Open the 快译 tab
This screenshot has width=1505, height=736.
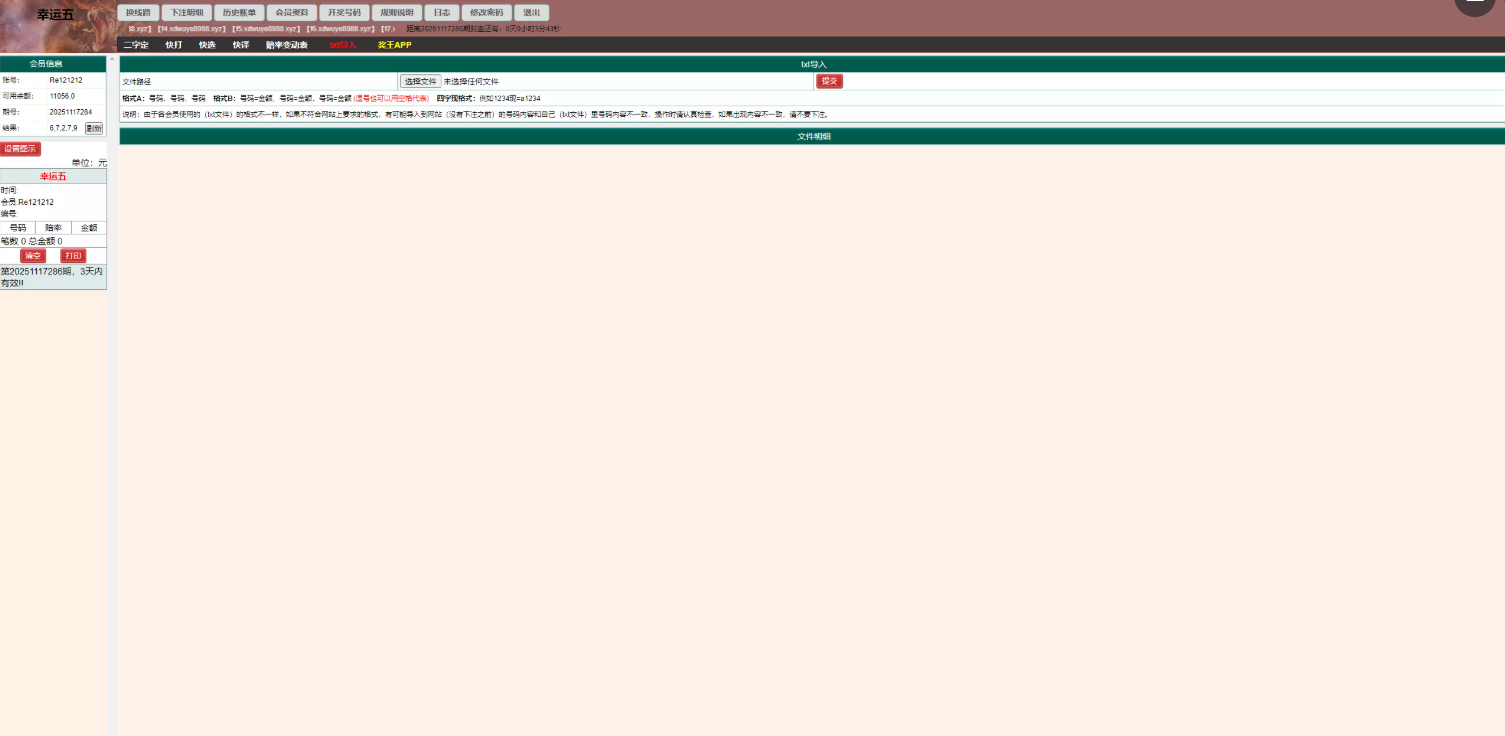241,45
